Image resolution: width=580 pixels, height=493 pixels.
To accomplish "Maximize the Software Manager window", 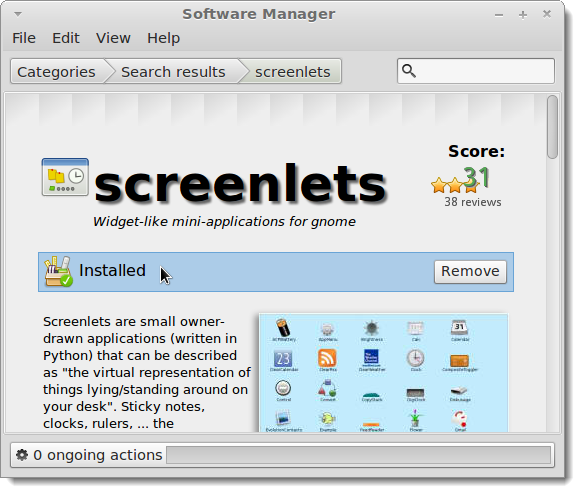I will point(523,15).
